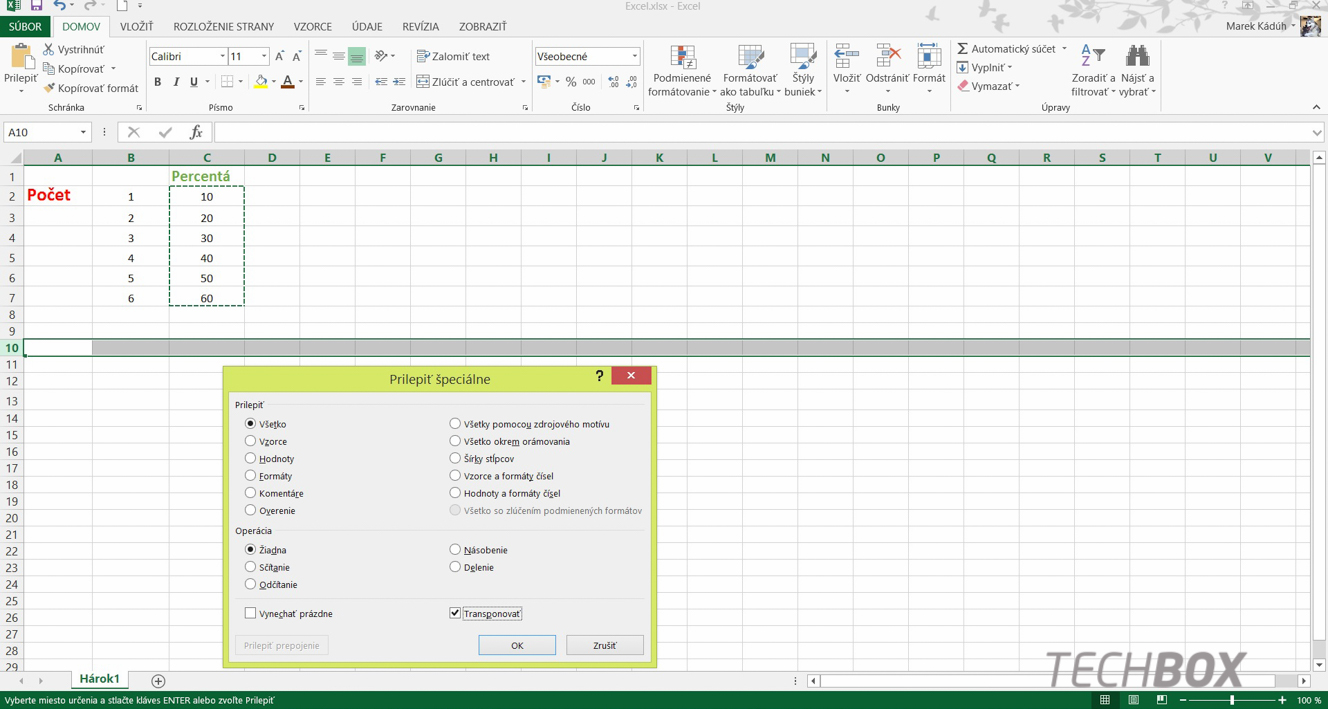The width and height of the screenshot is (1328, 709).
Task: Add a new sheet with plus icon
Action: 158,681
